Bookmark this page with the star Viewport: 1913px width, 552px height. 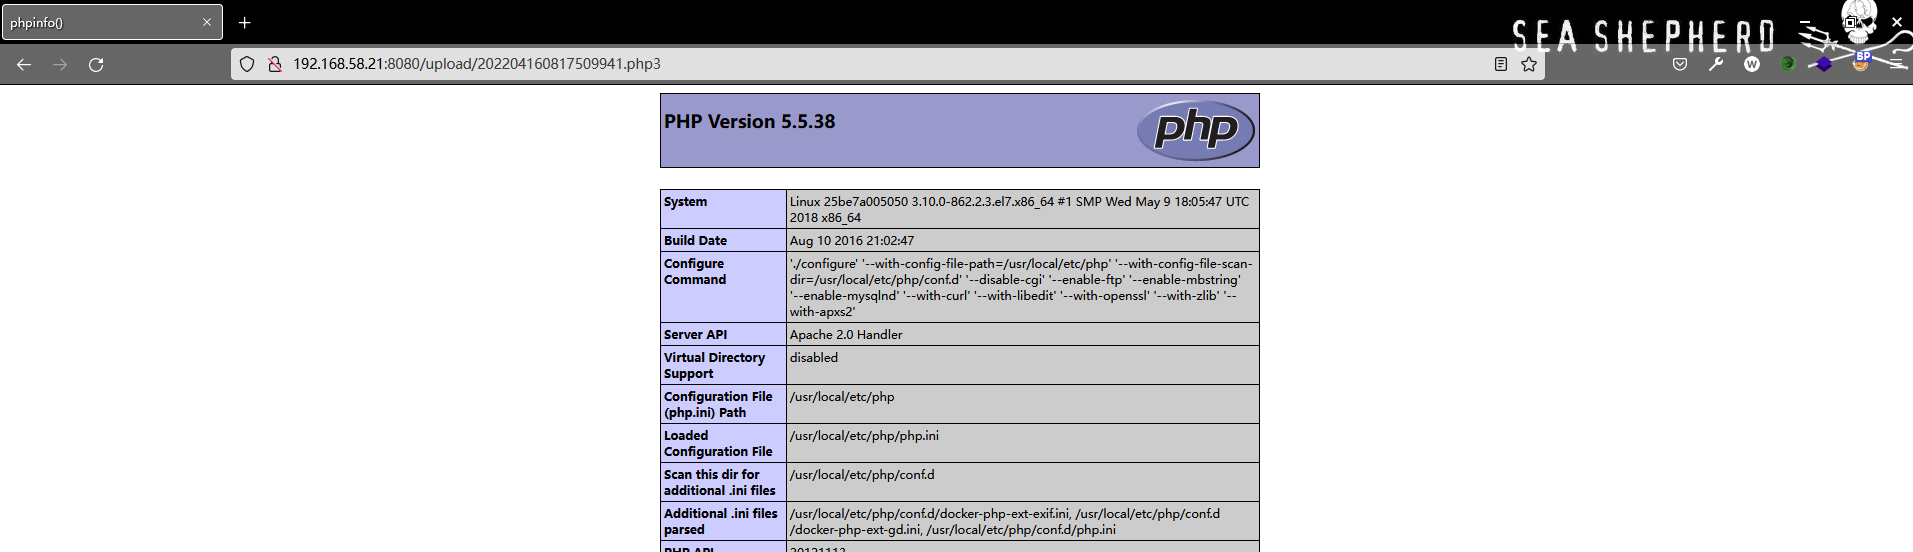tap(1529, 64)
